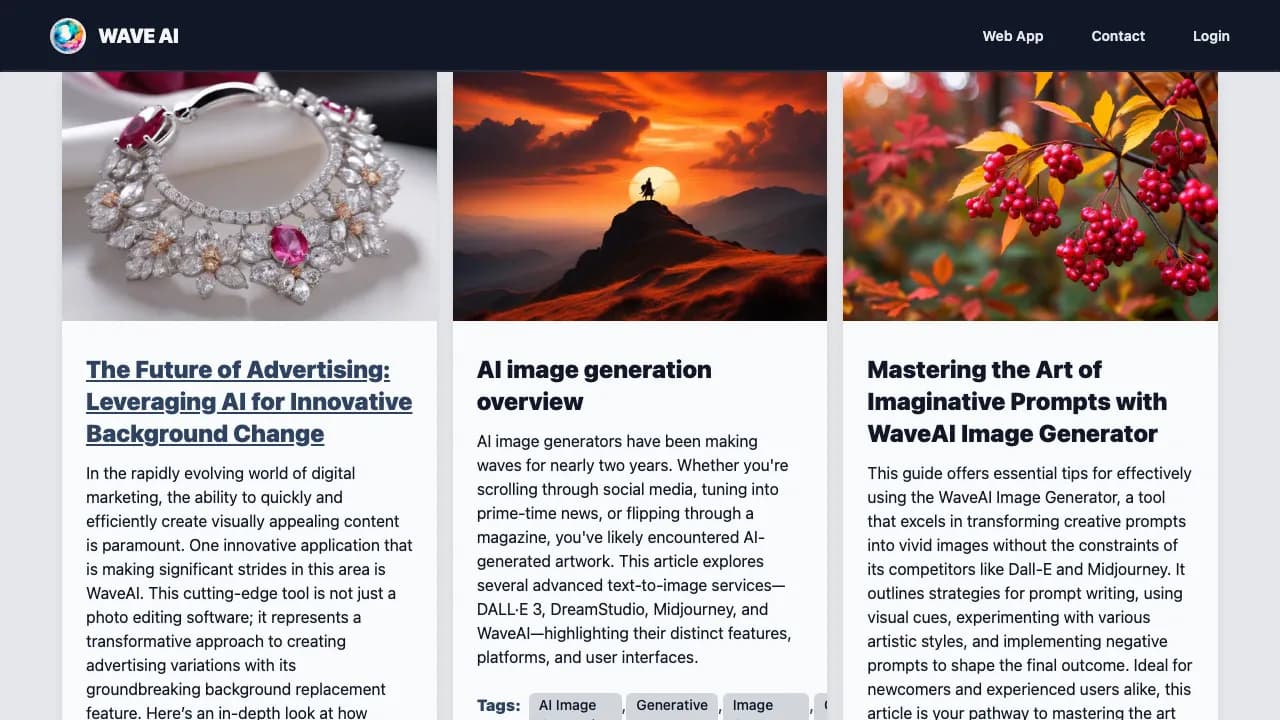Open Mastering the Art of Imaginative Prompts title

tap(1017, 401)
